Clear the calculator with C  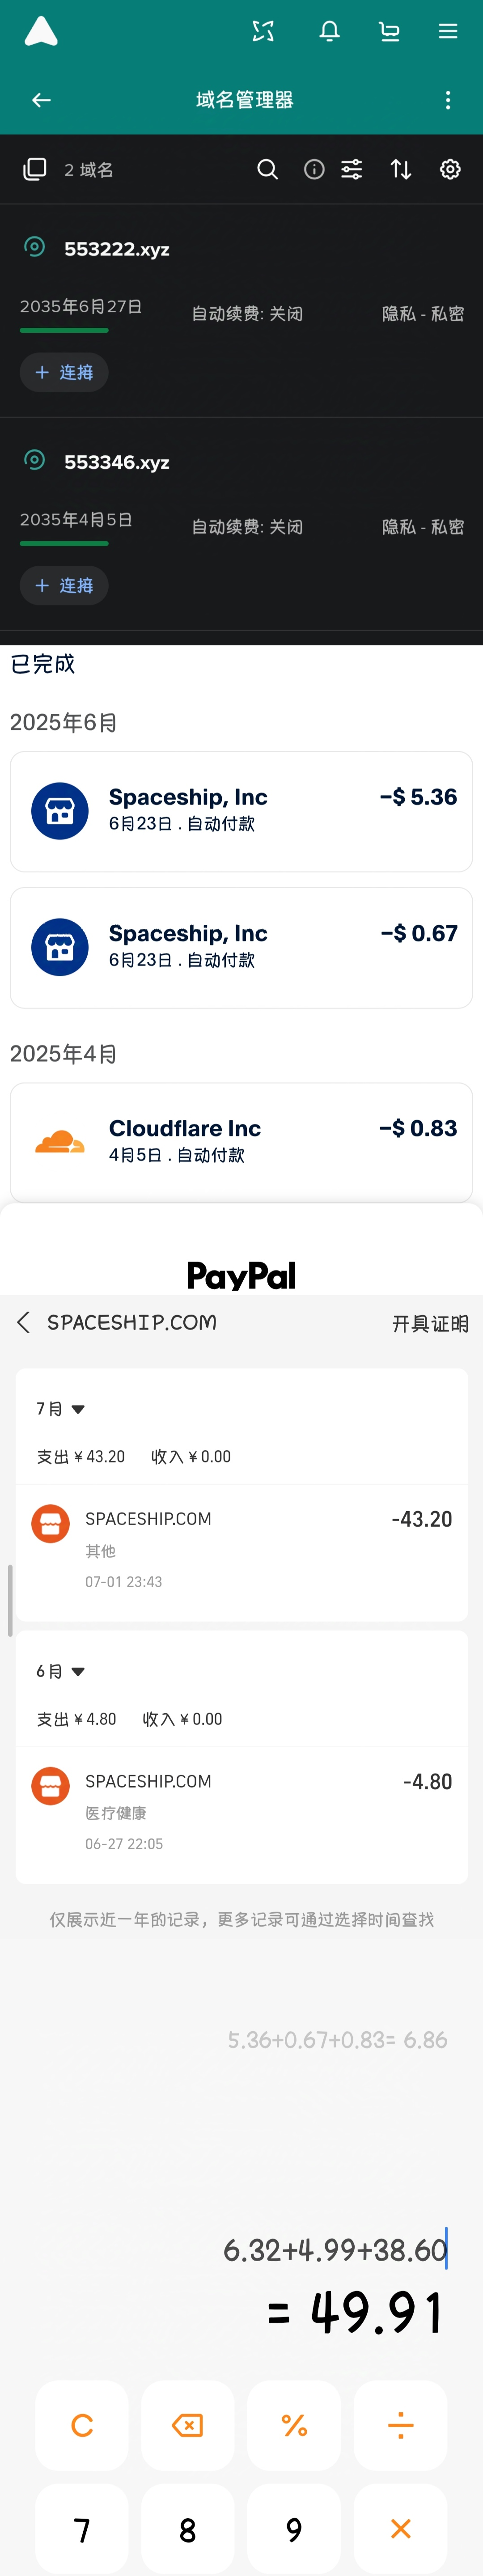(x=82, y=2425)
